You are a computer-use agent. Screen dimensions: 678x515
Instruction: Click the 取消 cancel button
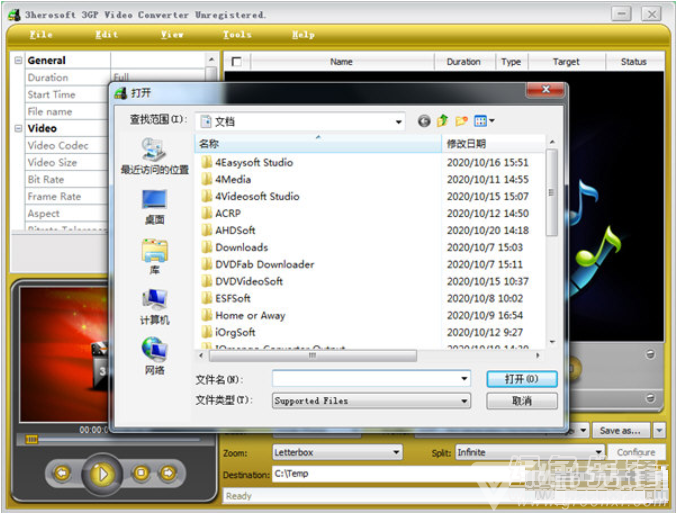point(522,401)
